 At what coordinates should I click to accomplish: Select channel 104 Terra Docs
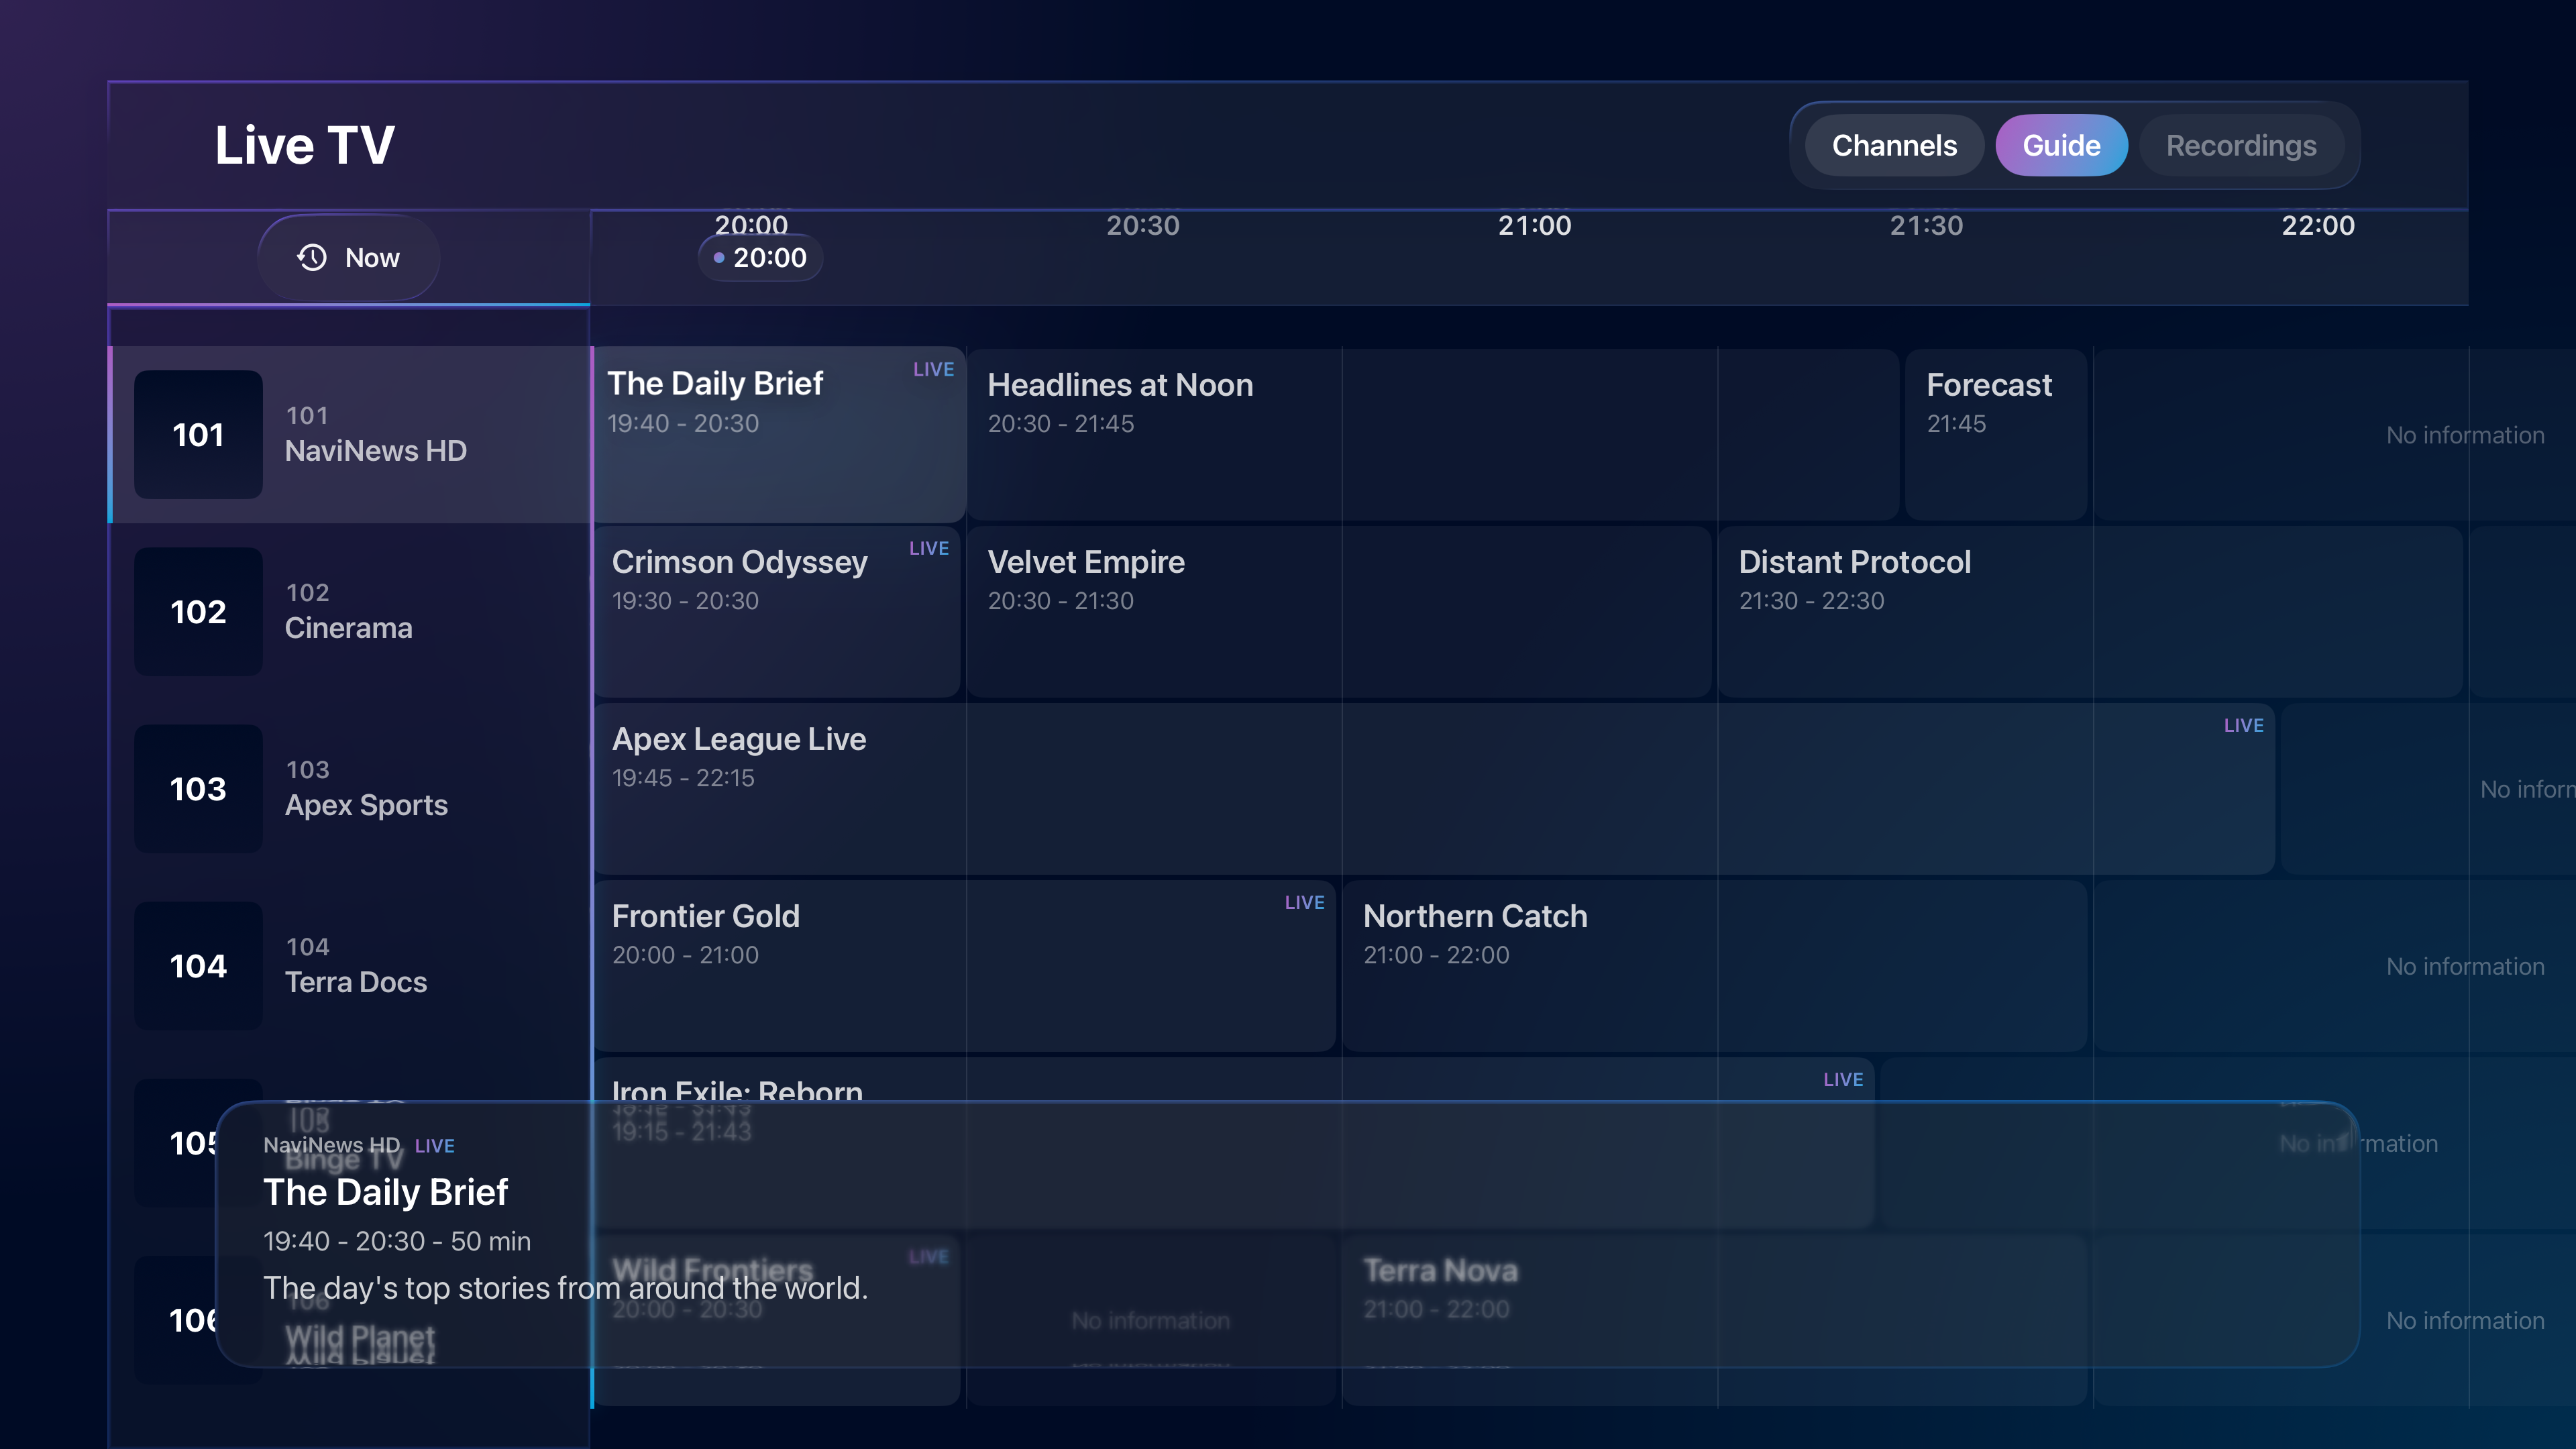tap(349, 966)
